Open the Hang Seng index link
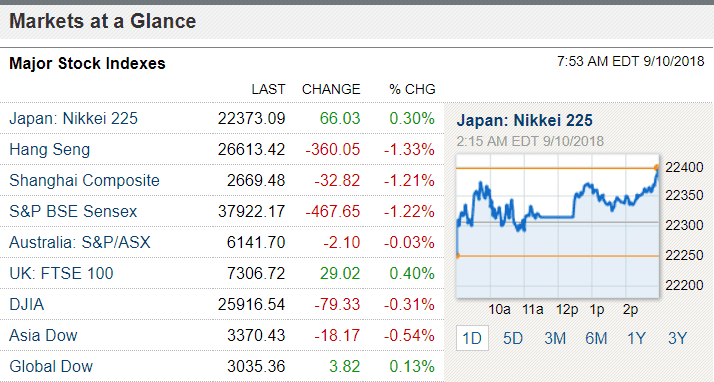This screenshot has width=714, height=382. pos(50,149)
